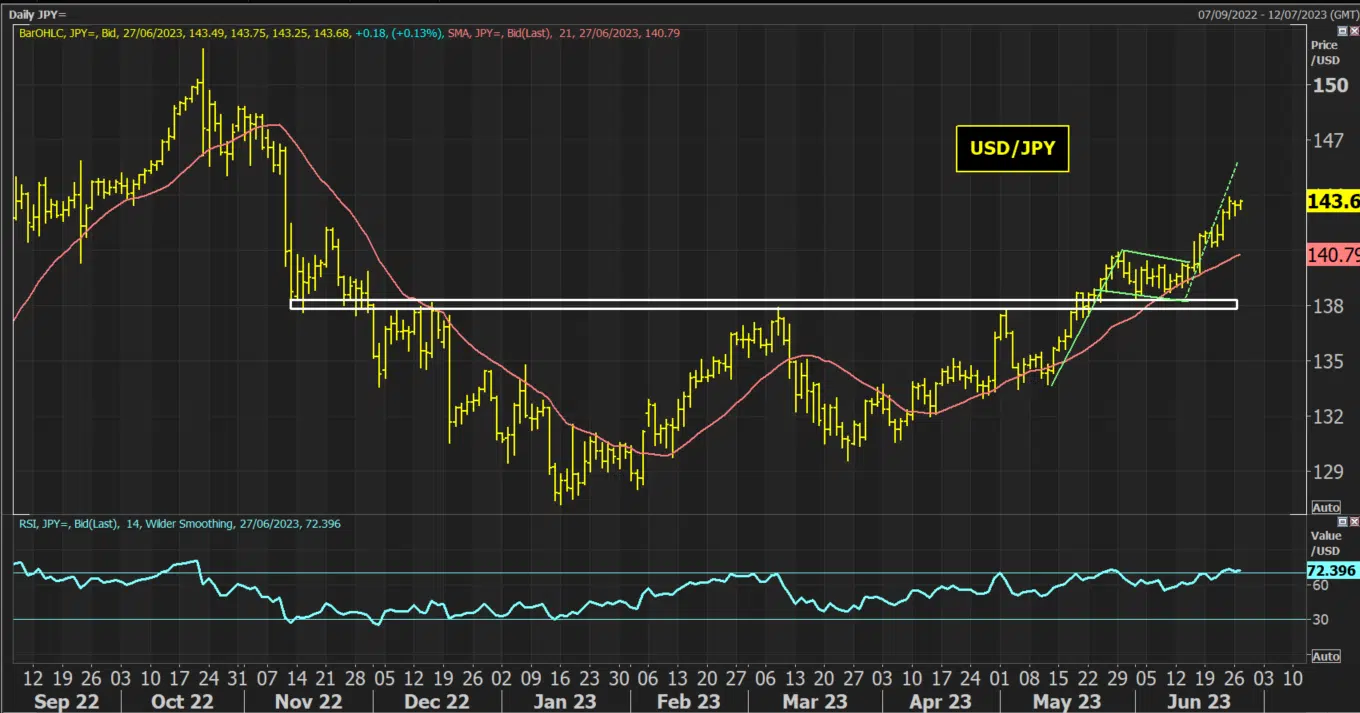1360x713 pixels.
Task: Maximize the price chart pane
Action: [x=1342, y=31]
